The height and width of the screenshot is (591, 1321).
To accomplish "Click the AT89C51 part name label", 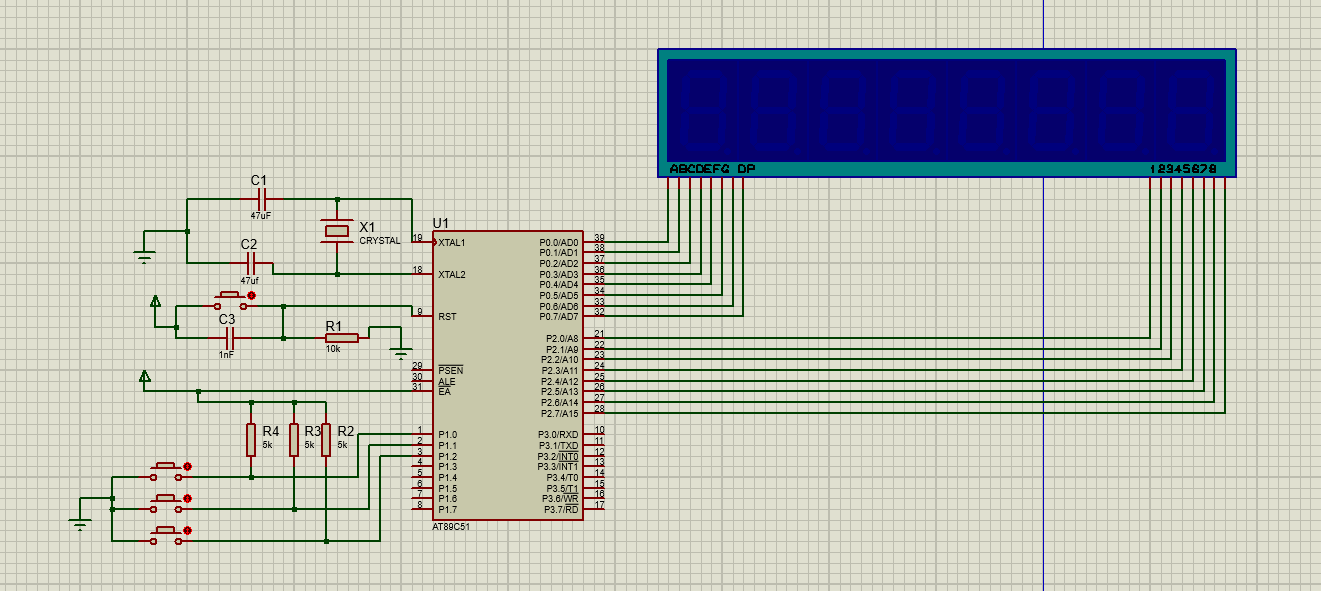I will pyautogui.click(x=451, y=527).
